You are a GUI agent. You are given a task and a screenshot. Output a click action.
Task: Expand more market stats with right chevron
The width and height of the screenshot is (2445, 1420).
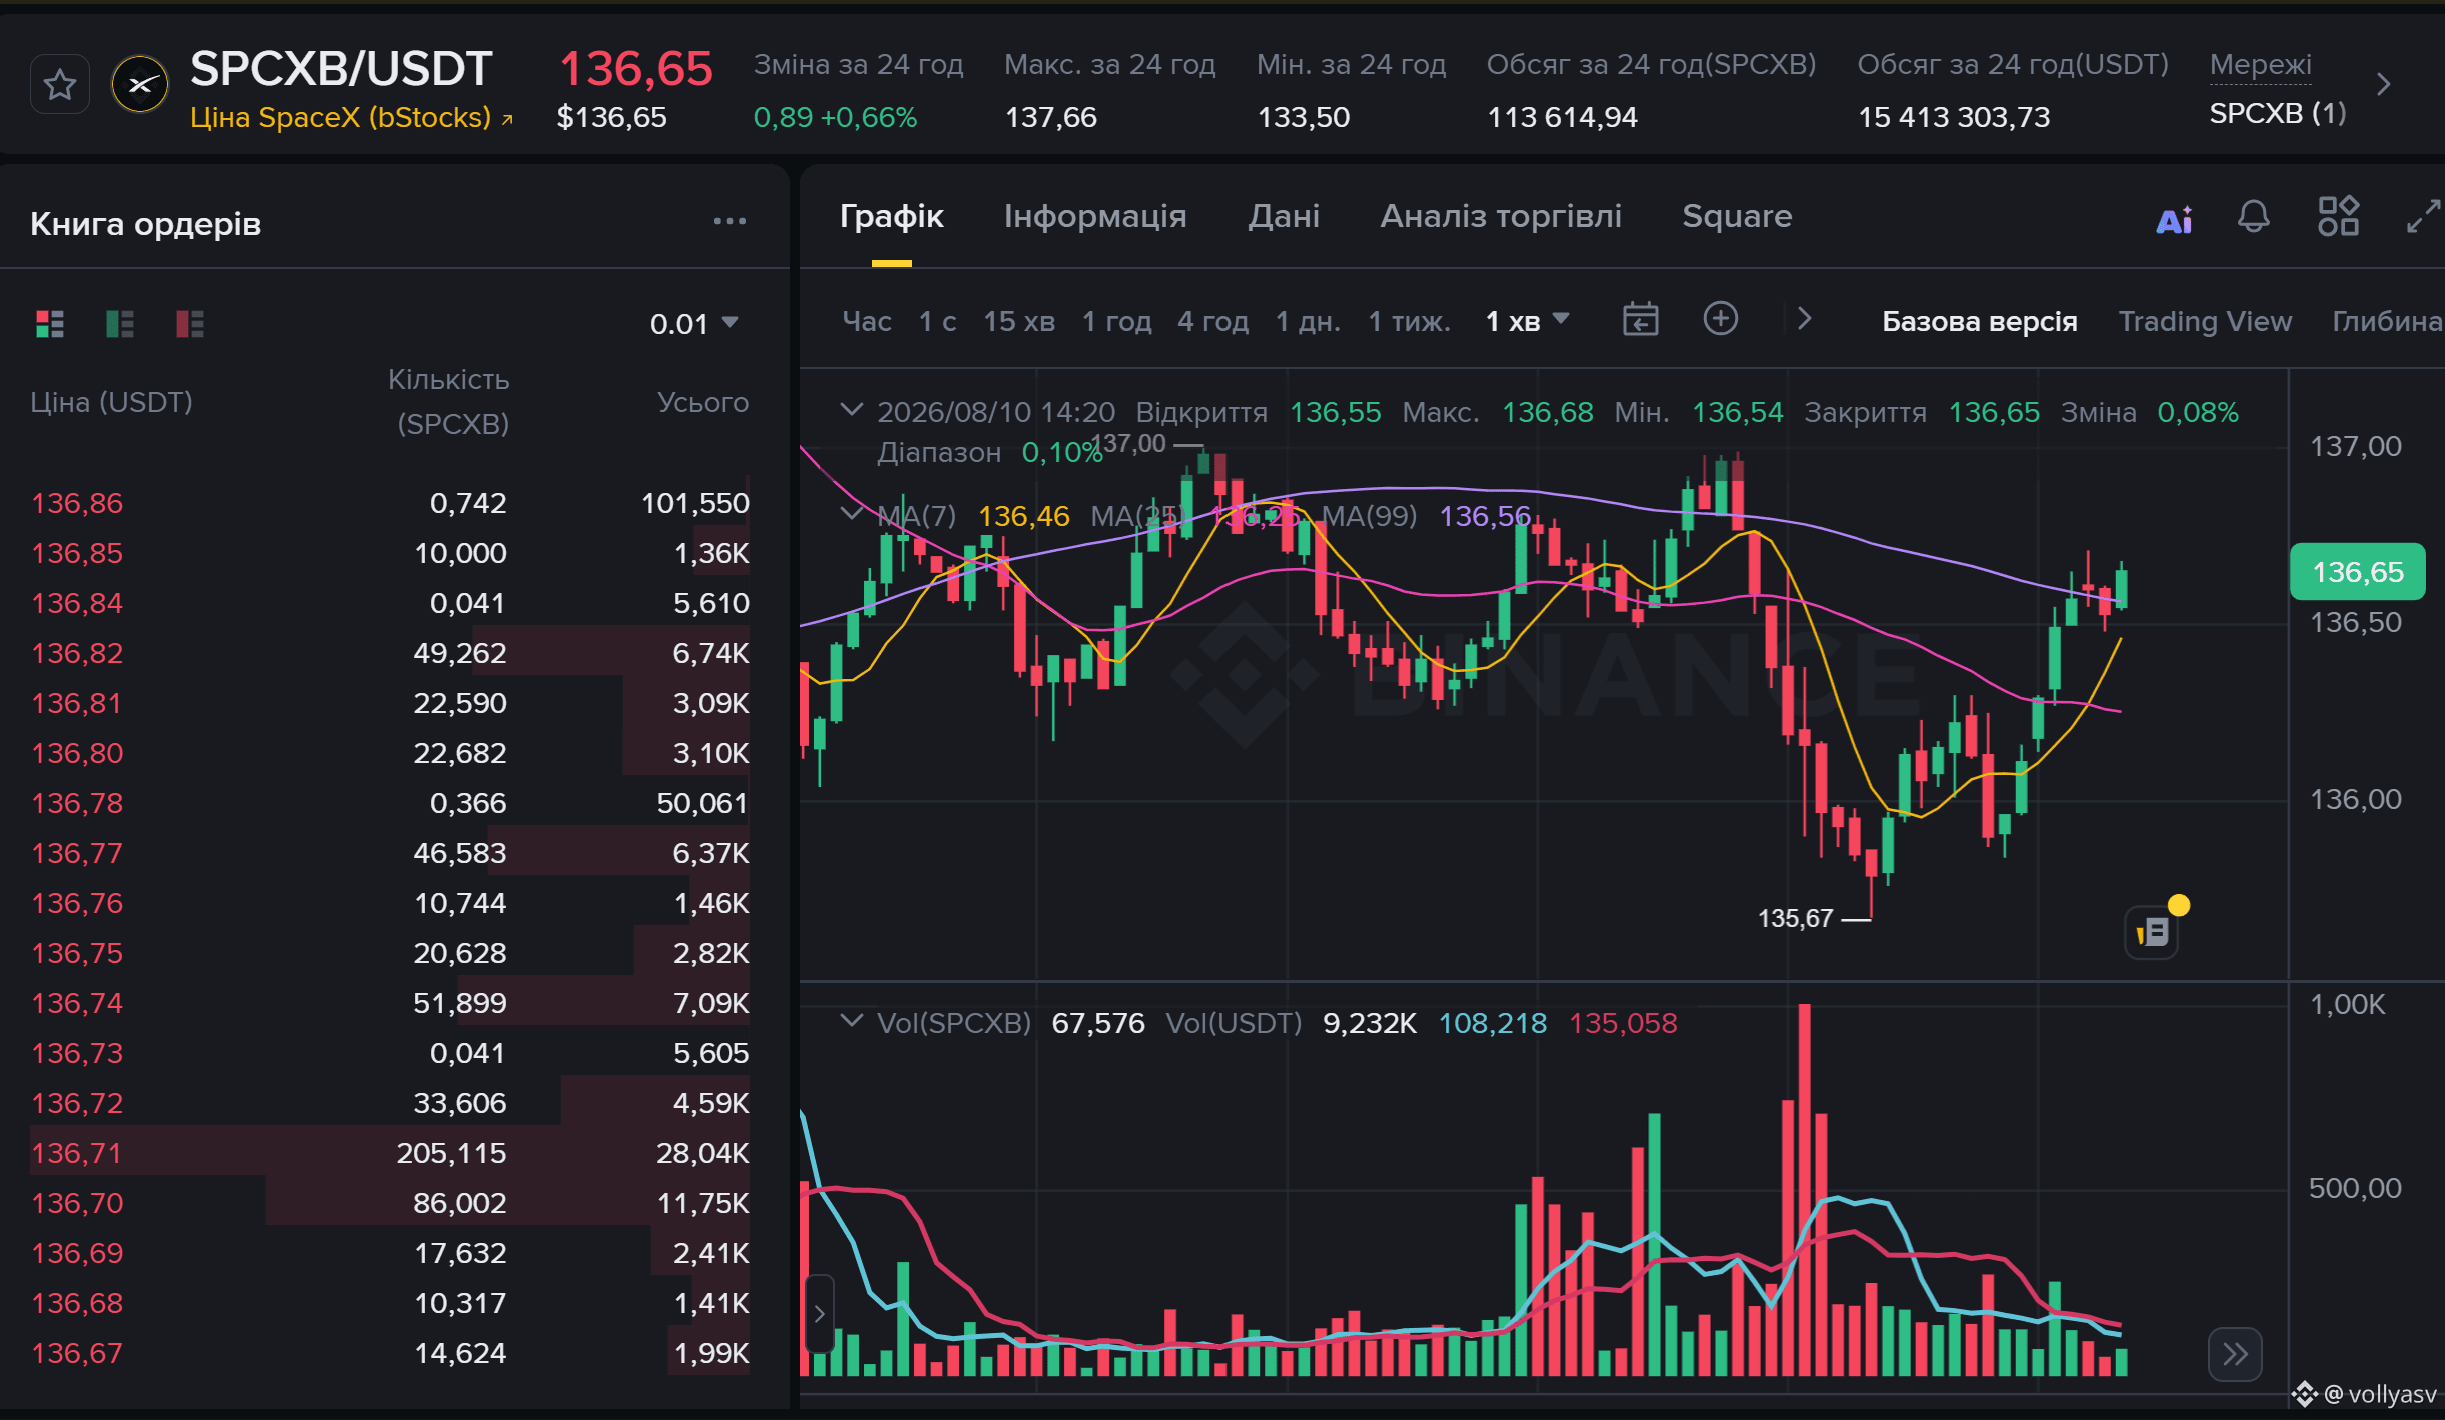click(2384, 84)
